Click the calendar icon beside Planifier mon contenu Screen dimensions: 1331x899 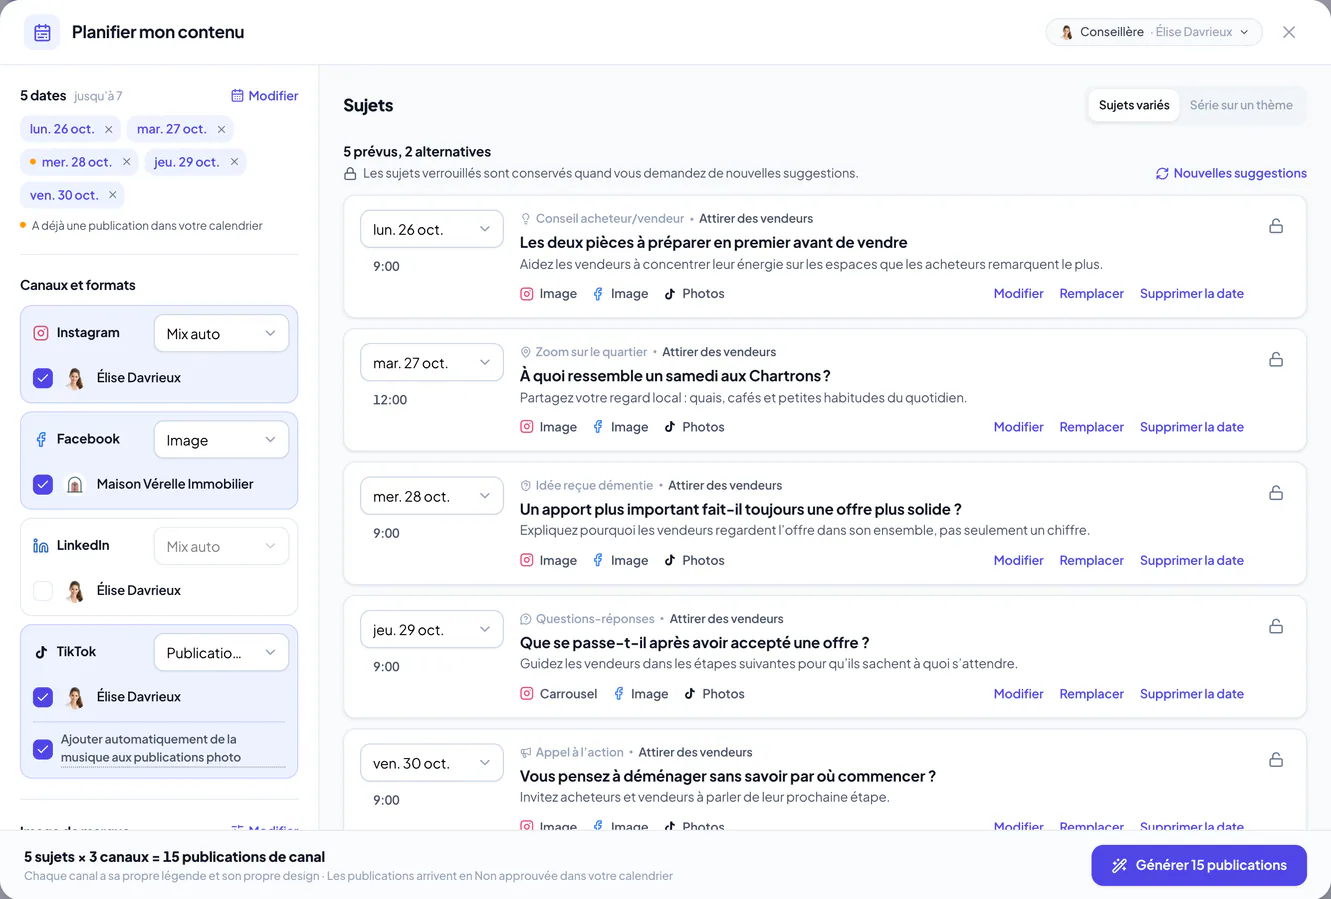(x=42, y=32)
